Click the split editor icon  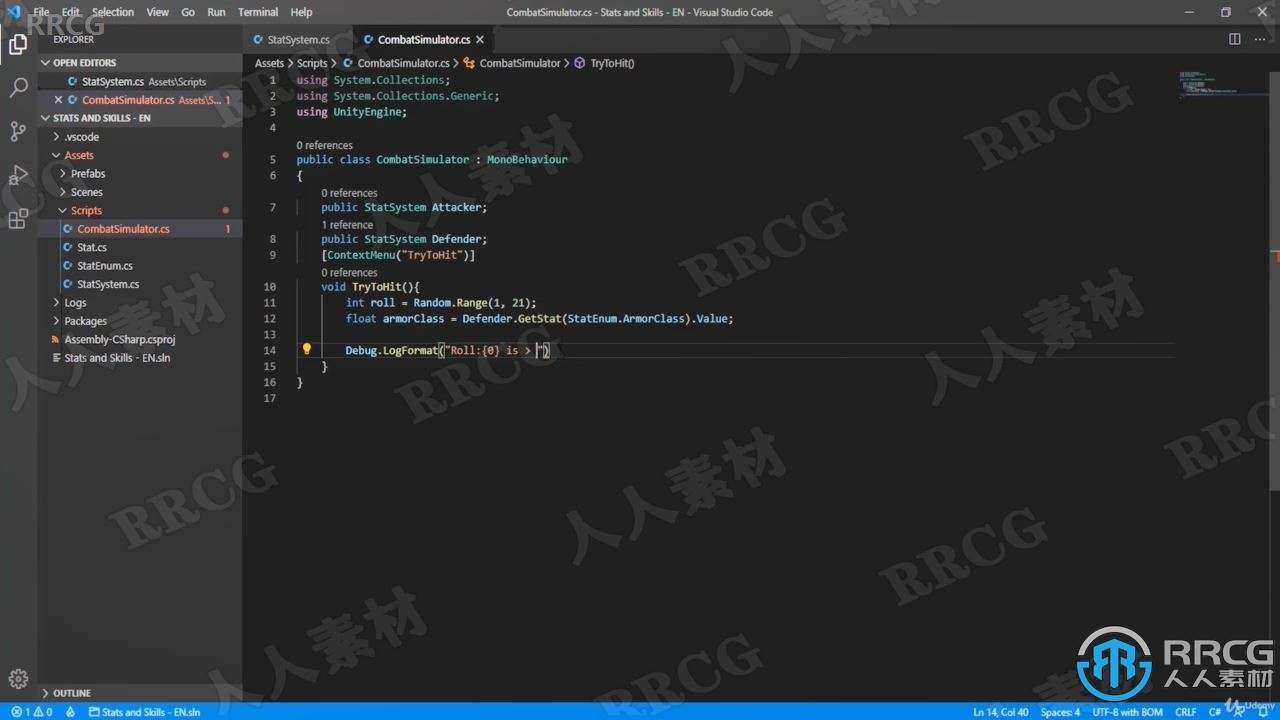1235,39
